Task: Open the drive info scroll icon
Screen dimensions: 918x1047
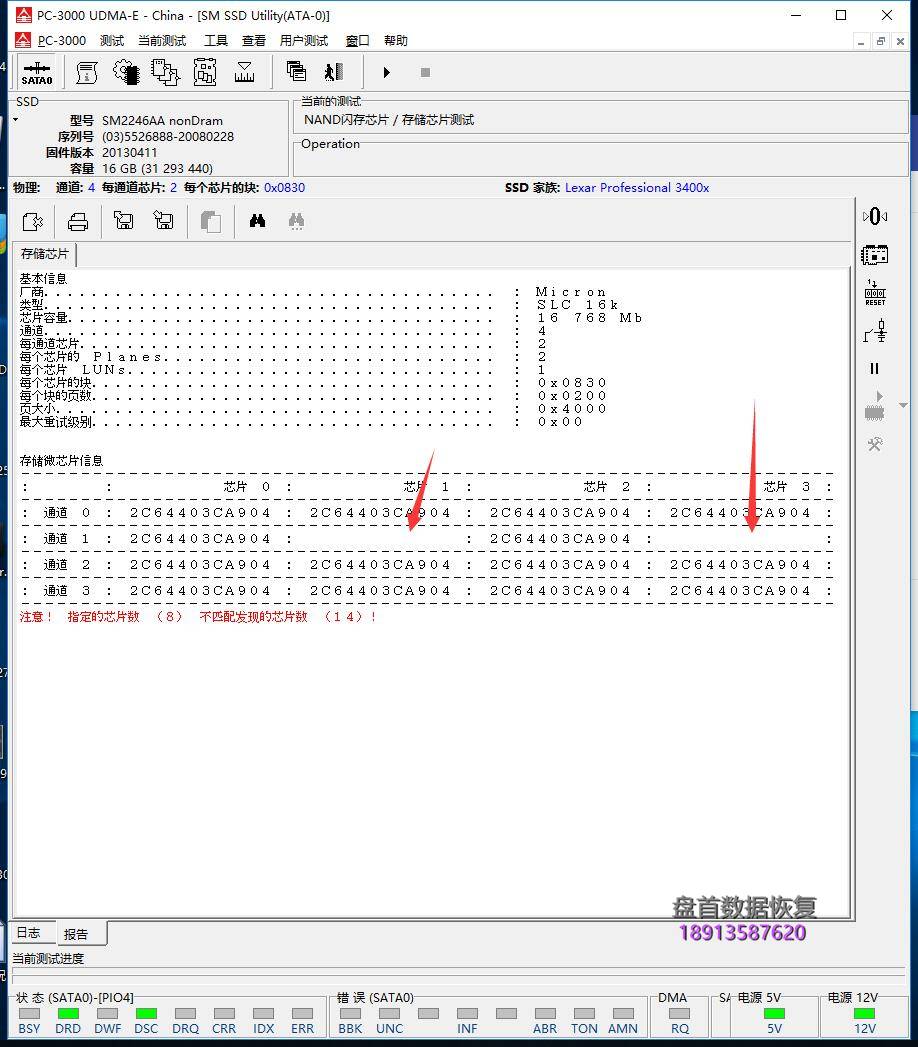Action: pos(87,72)
